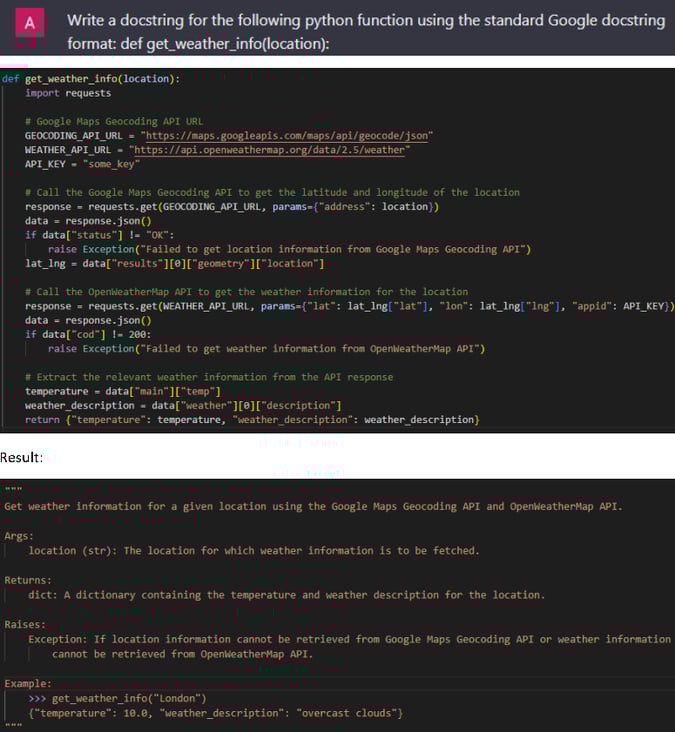Click the requests.get WEATHER_API_URL call line

pyautogui.click(x=350, y=306)
